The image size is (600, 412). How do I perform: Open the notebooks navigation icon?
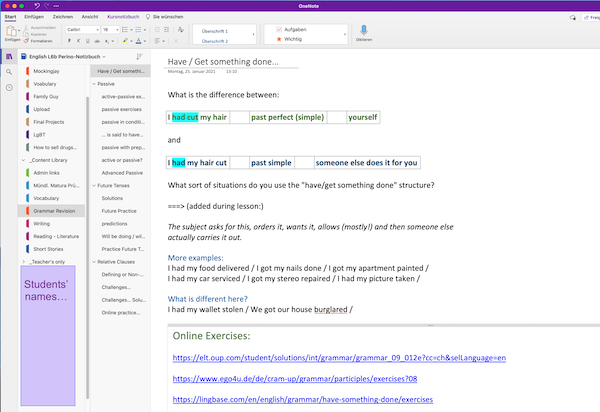tap(9, 56)
